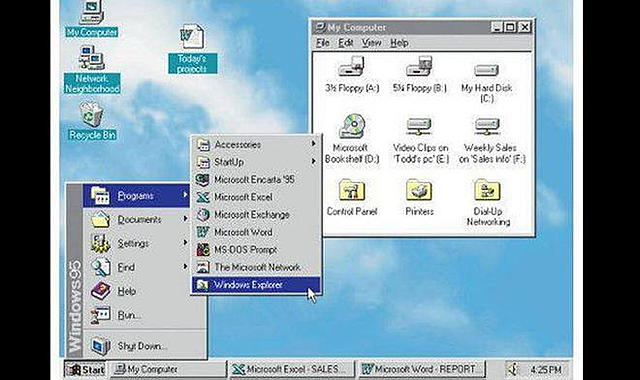Launch Microsoft Encarta '95 from Programs

click(256, 180)
